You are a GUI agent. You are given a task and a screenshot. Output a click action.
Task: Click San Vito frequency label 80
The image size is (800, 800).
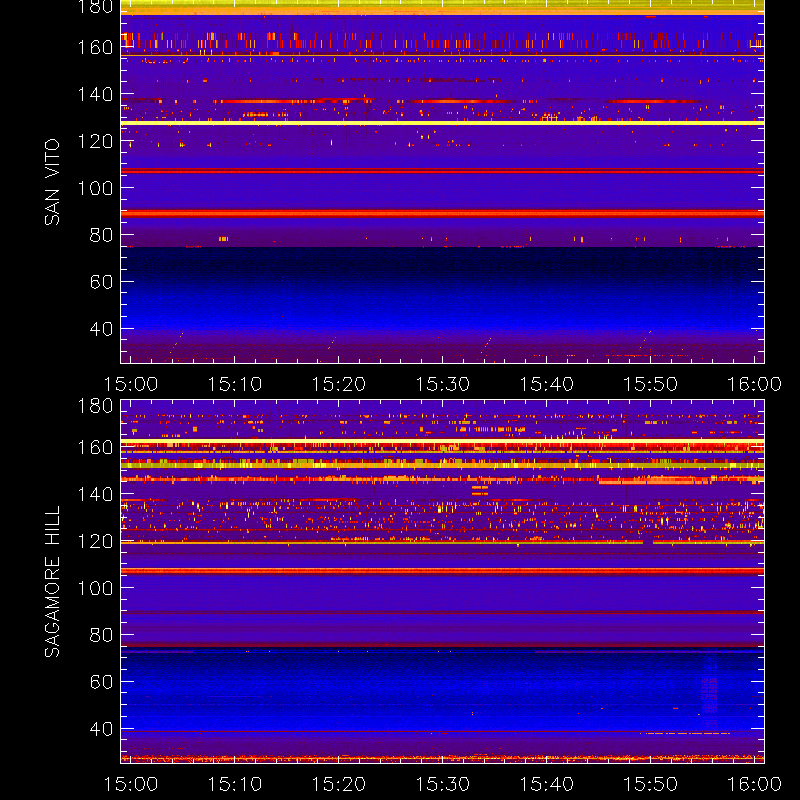pos(101,235)
